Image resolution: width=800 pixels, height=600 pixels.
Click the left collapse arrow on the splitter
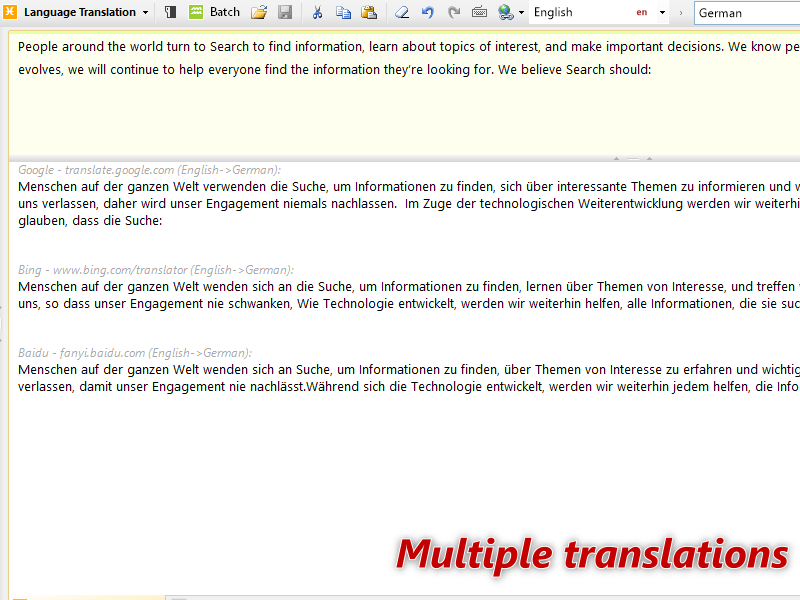(x=616, y=159)
